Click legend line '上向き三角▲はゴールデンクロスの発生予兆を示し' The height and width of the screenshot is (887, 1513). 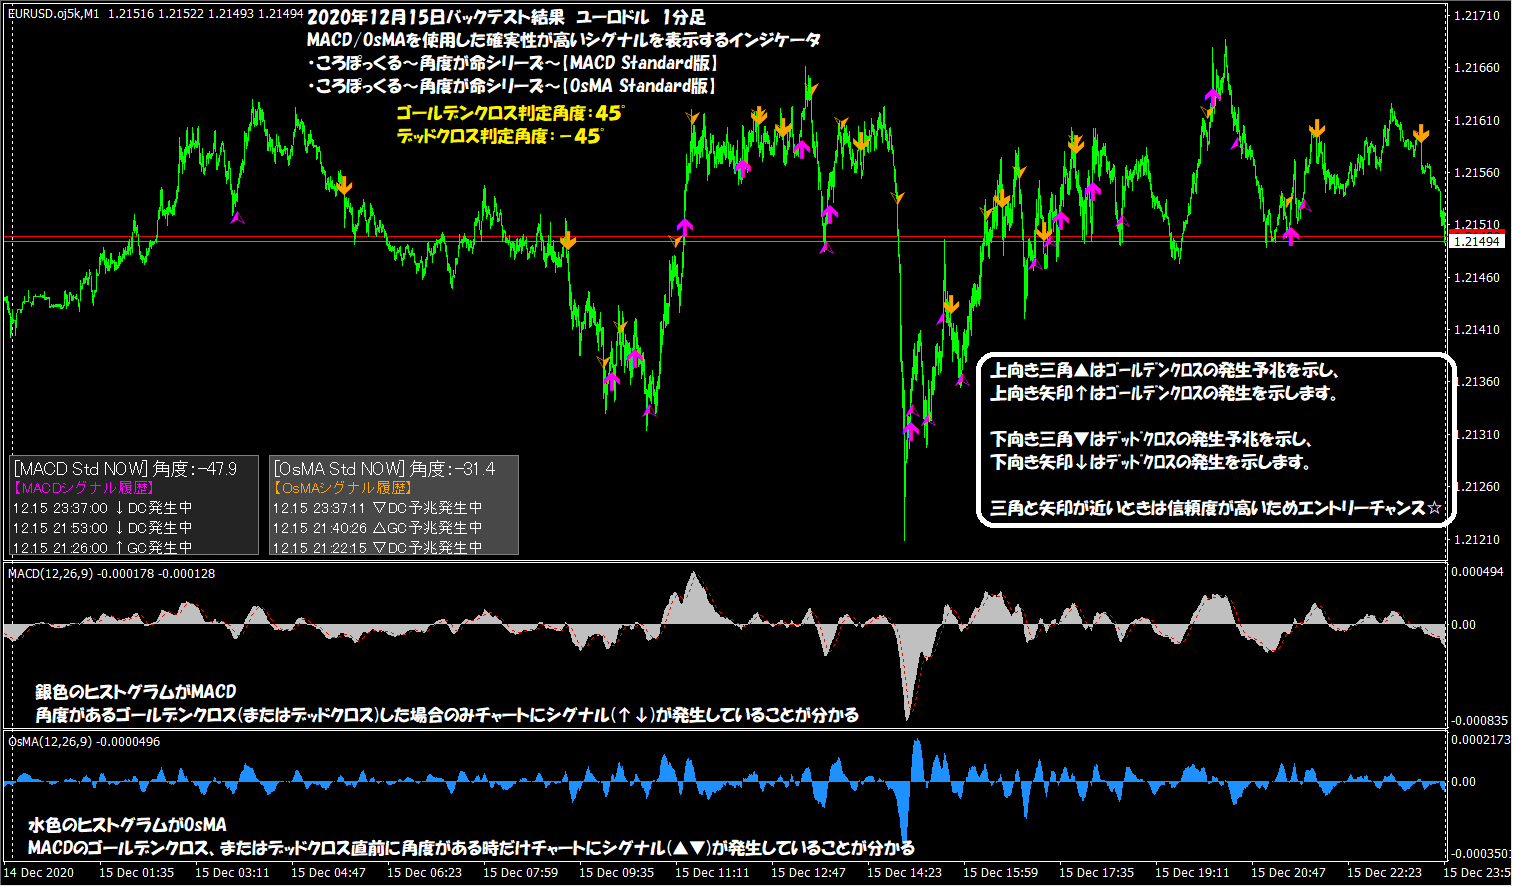tap(1164, 370)
